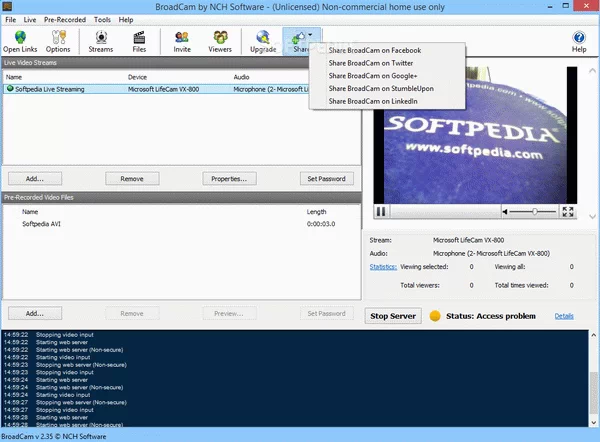
Task: Click the Open Links globe icon
Action: (x=20, y=38)
